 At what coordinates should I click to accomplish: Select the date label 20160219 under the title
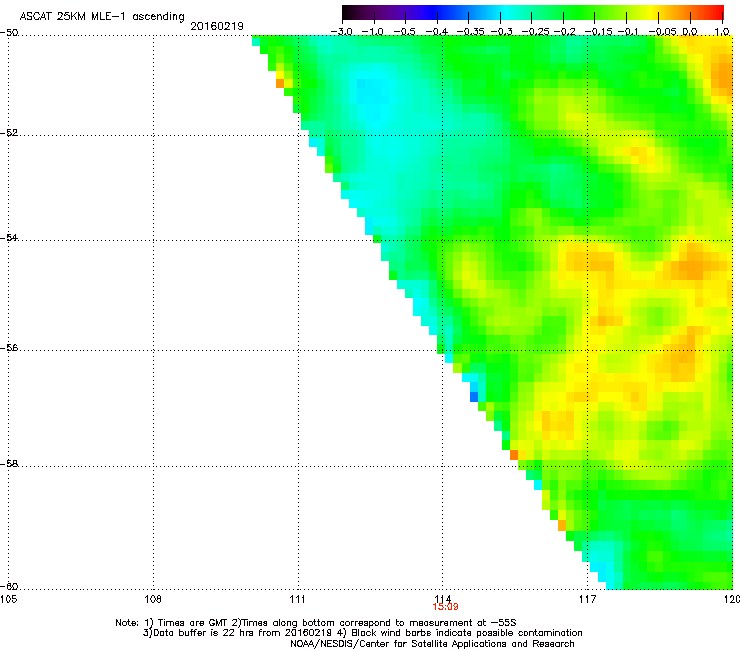tap(217, 26)
